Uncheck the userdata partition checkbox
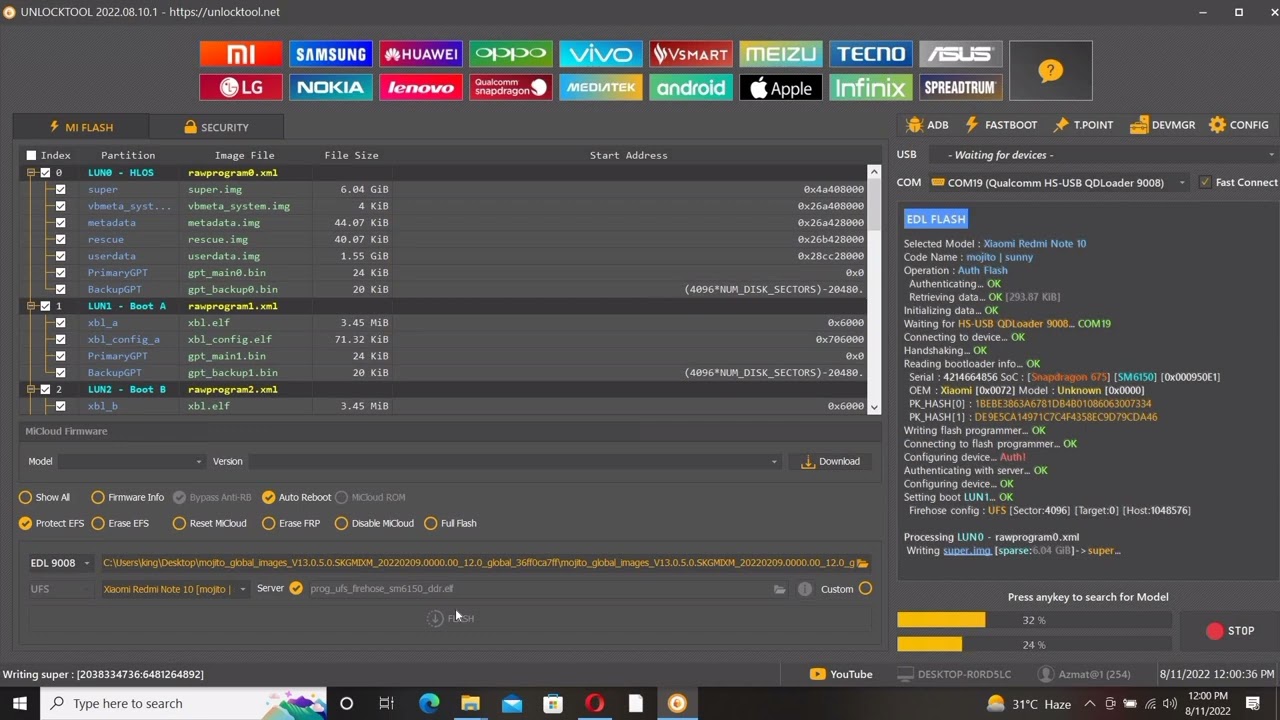Screen dimensions: 1280x720 pos(61,256)
